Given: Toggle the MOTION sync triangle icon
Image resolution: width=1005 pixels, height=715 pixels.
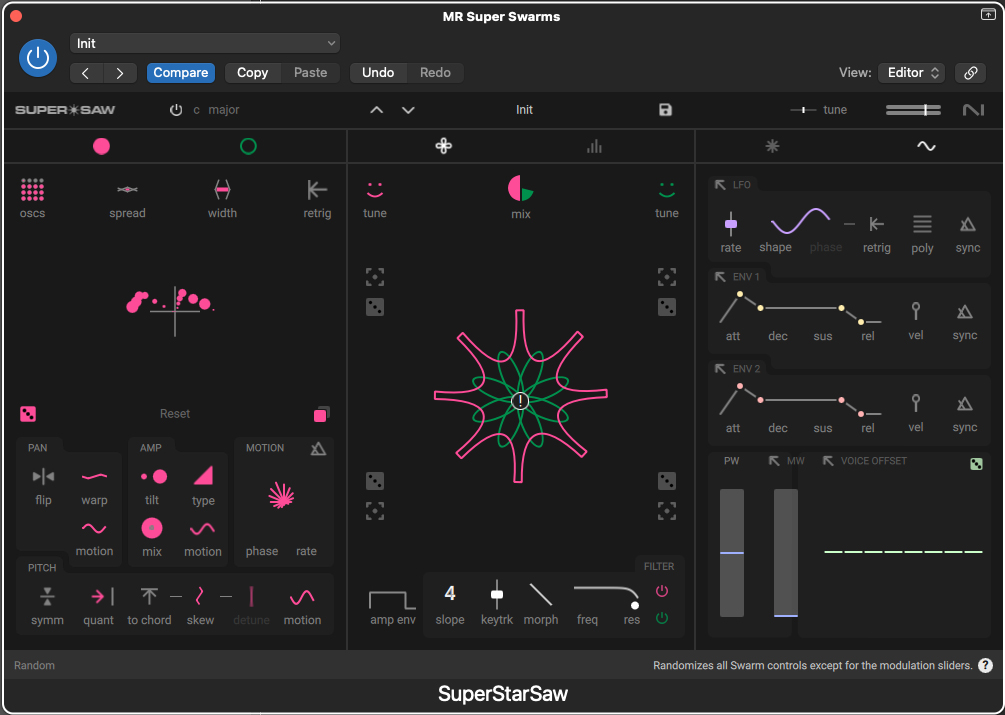Looking at the screenshot, I should point(318,448).
